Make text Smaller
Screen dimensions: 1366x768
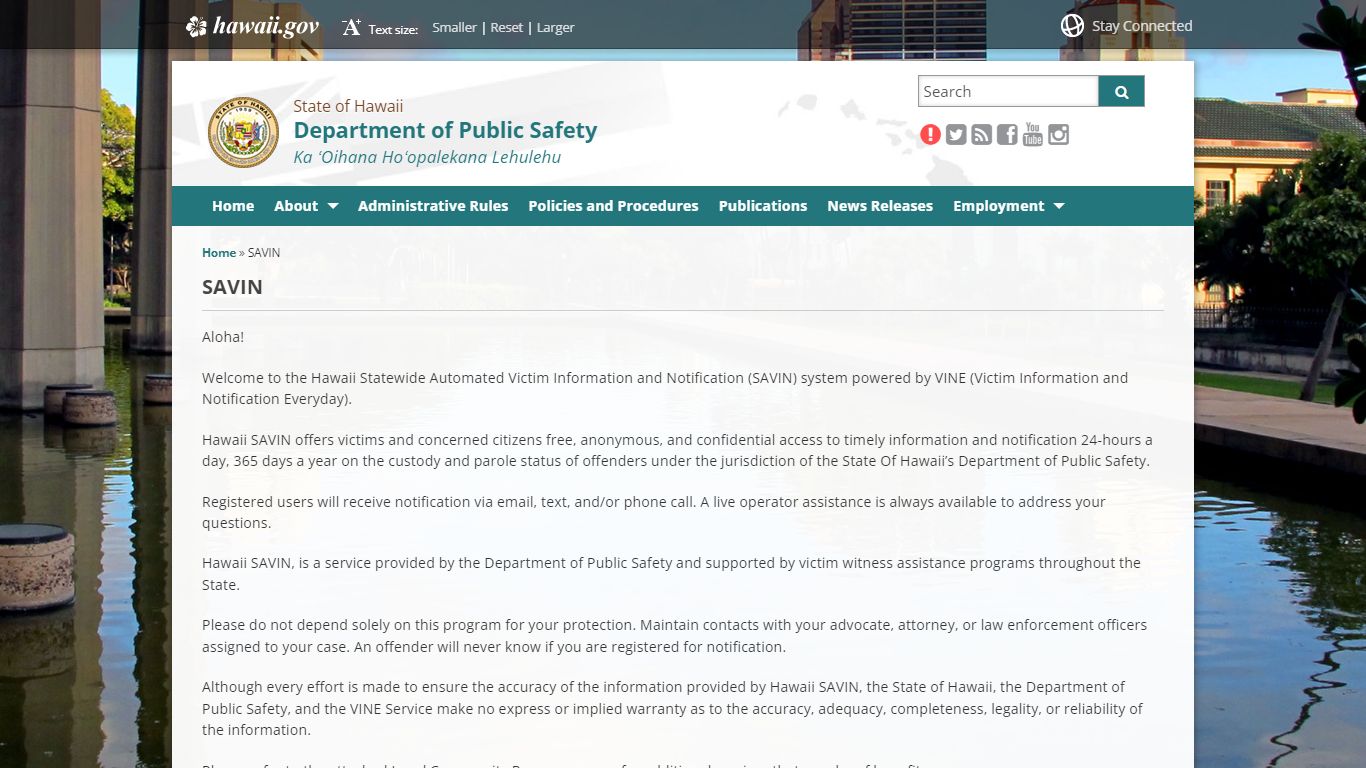point(454,28)
